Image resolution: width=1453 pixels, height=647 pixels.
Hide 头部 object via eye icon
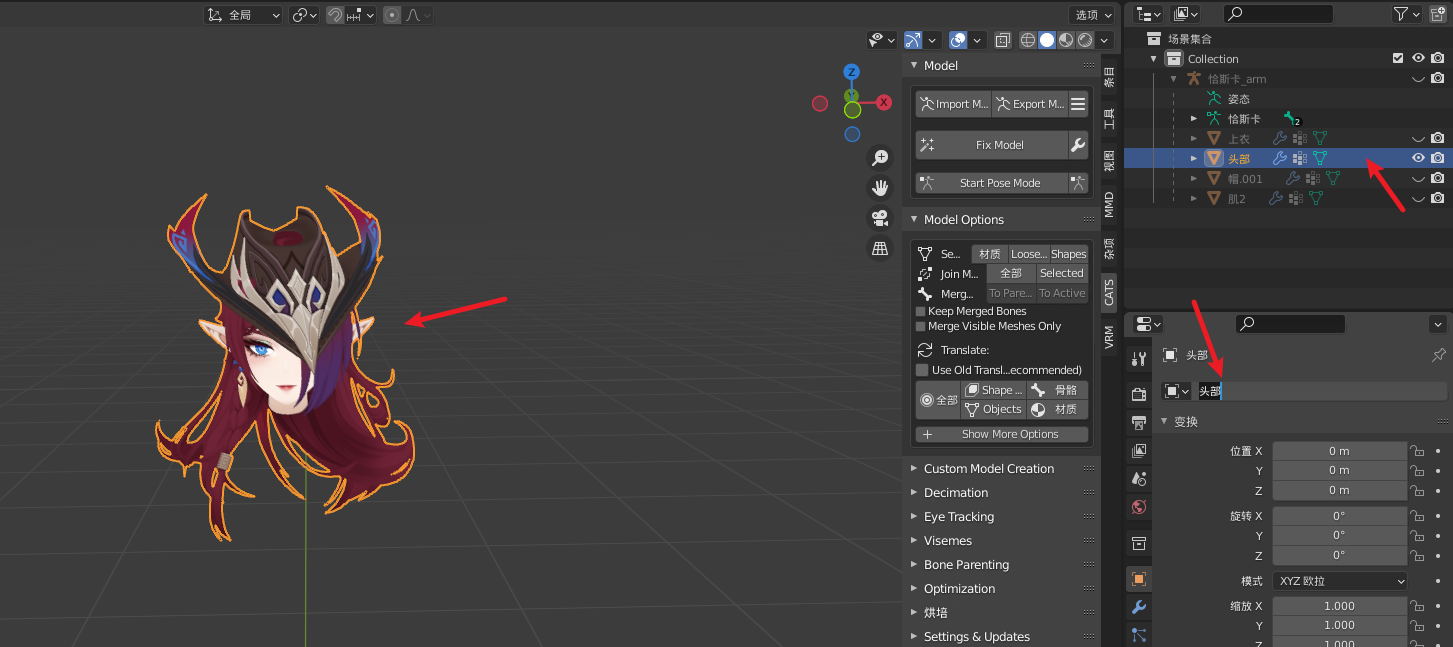click(1418, 158)
